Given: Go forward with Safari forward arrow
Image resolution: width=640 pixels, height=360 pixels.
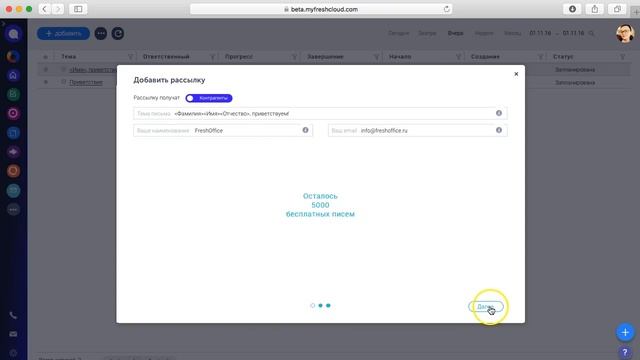Looking at the screenshot, I should 58,9.
